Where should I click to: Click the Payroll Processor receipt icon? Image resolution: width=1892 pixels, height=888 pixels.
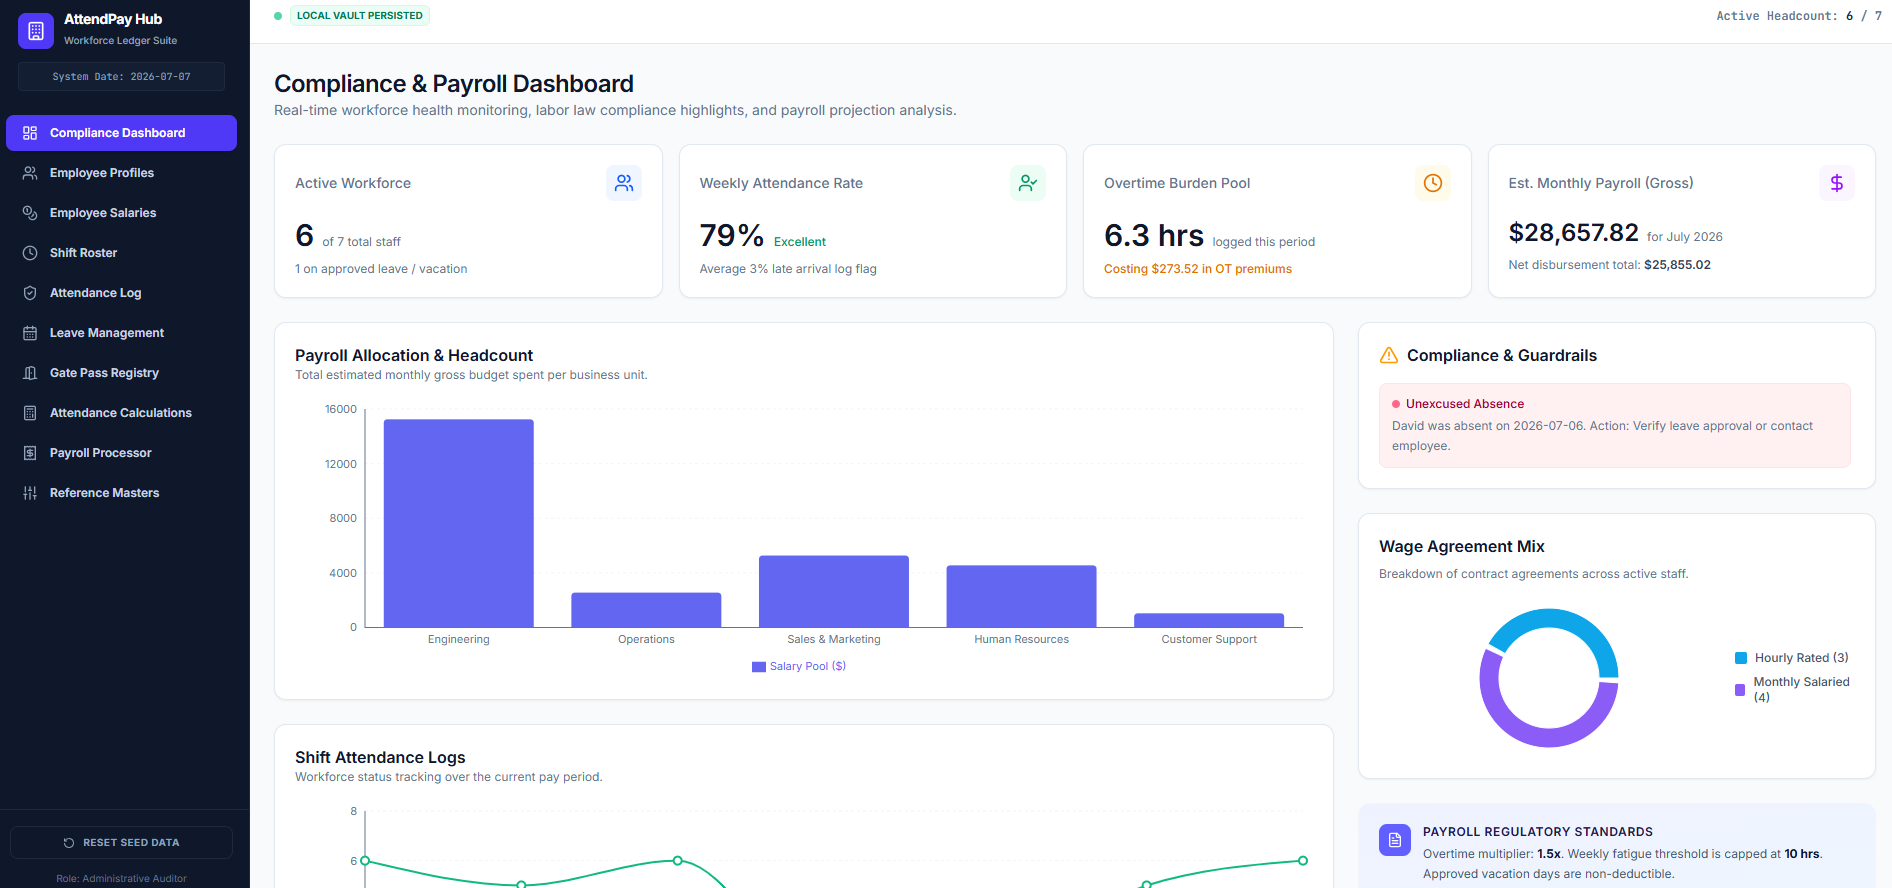30,453
